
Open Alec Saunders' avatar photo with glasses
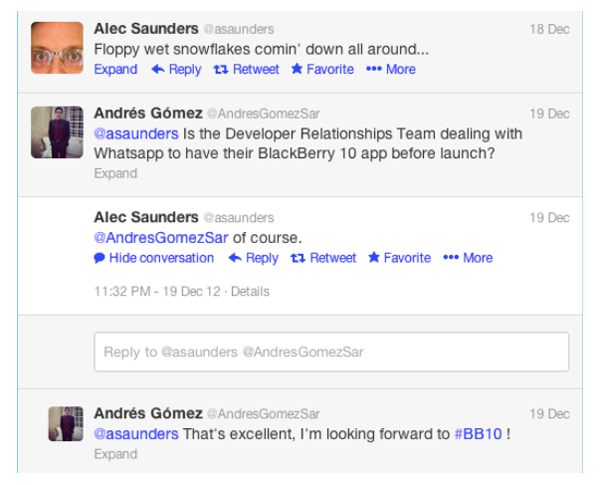[57, 48]
